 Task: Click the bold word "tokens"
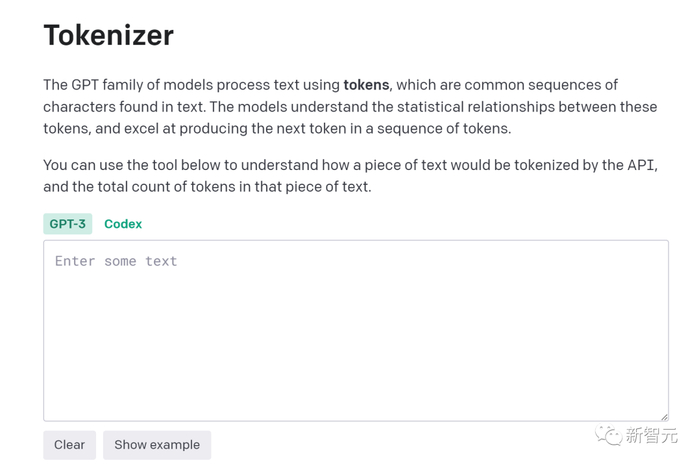coord(367,85)
